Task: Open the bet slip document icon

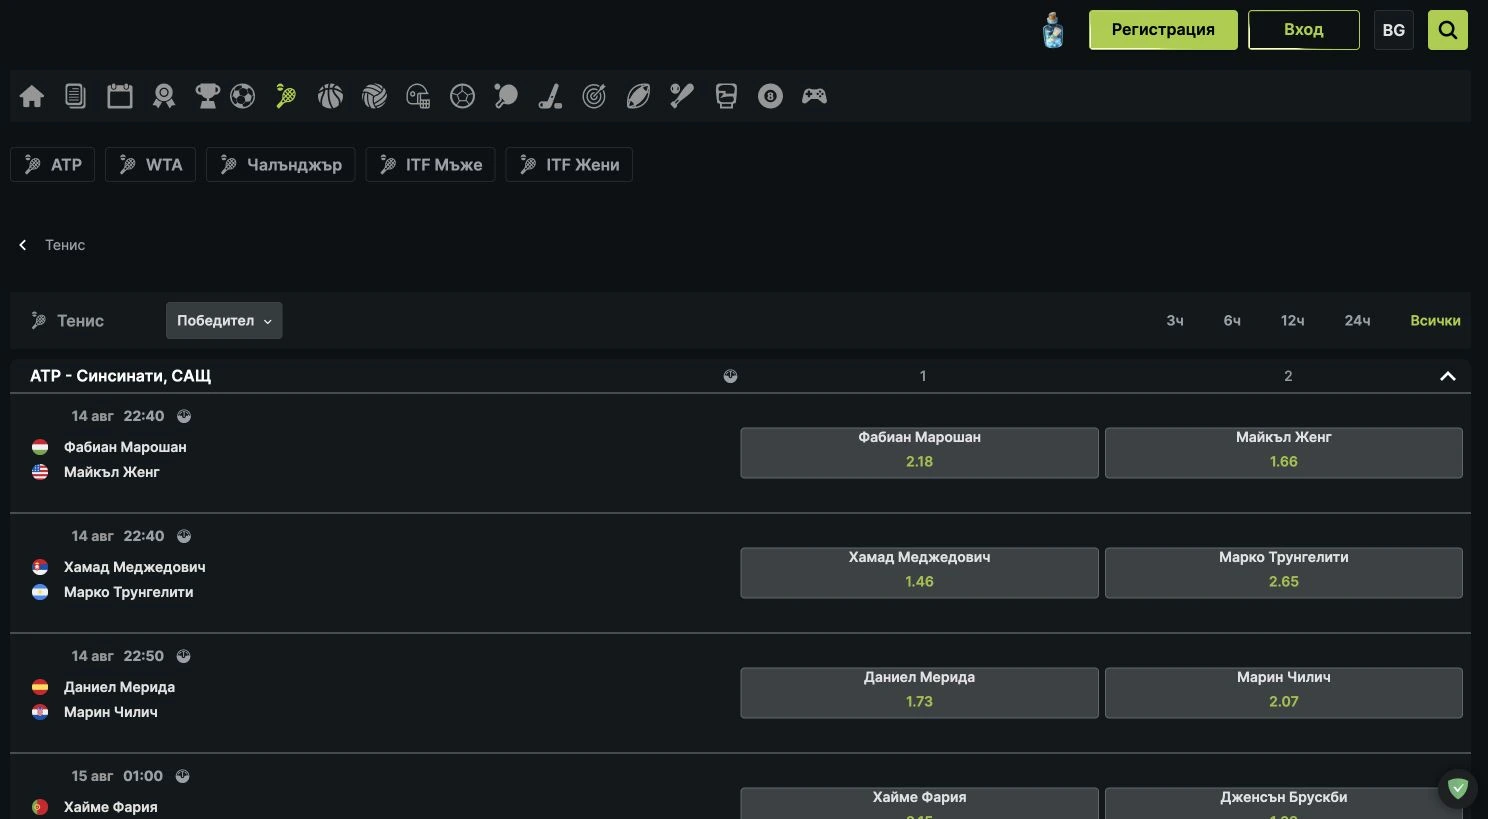Action: click(x=75, y=96)
